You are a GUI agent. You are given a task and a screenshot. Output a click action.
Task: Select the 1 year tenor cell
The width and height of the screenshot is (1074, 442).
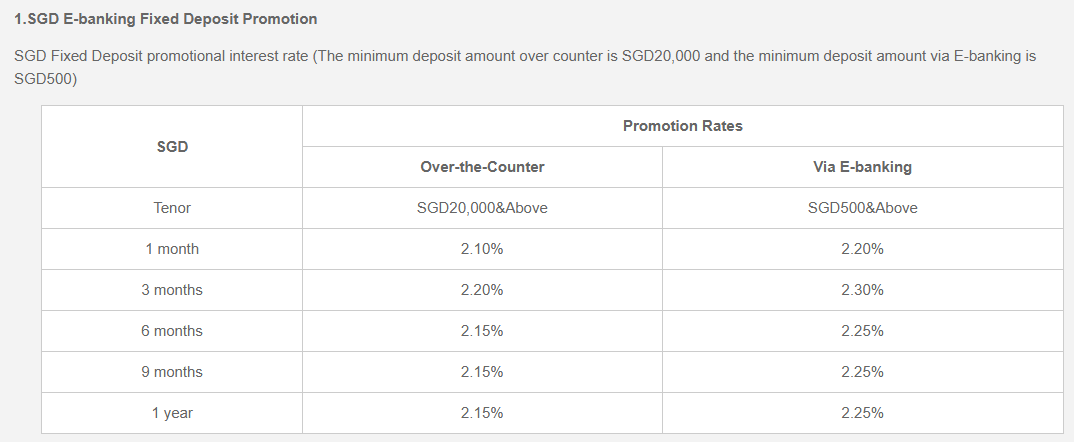pos(172,413)
